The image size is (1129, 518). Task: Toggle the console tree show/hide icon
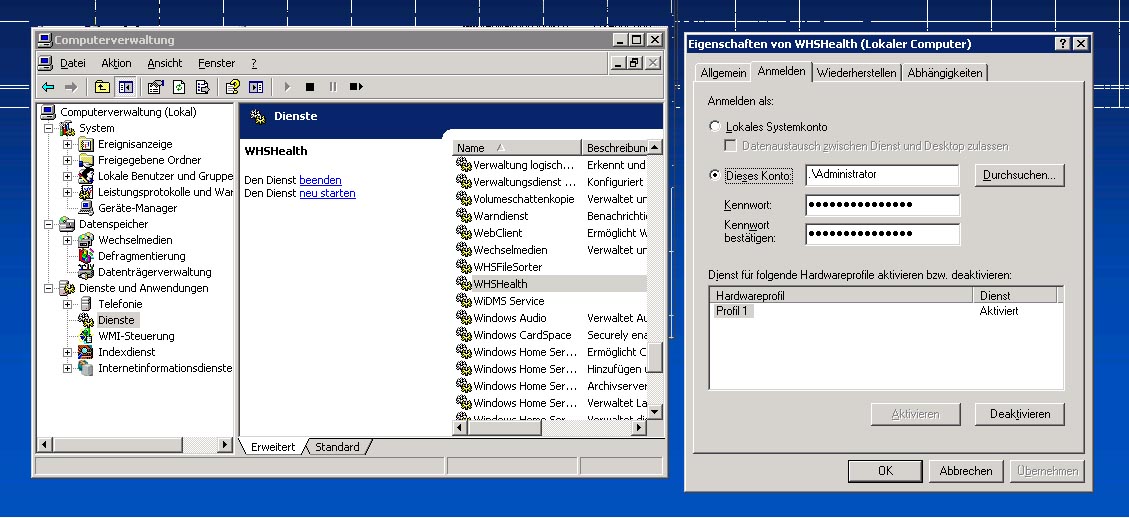point(126,87)
